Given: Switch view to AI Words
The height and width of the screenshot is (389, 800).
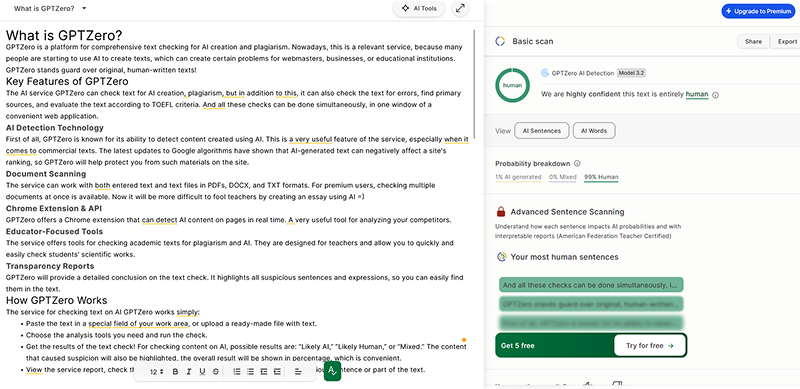Looking at the screenshot, I should point(594,131).
